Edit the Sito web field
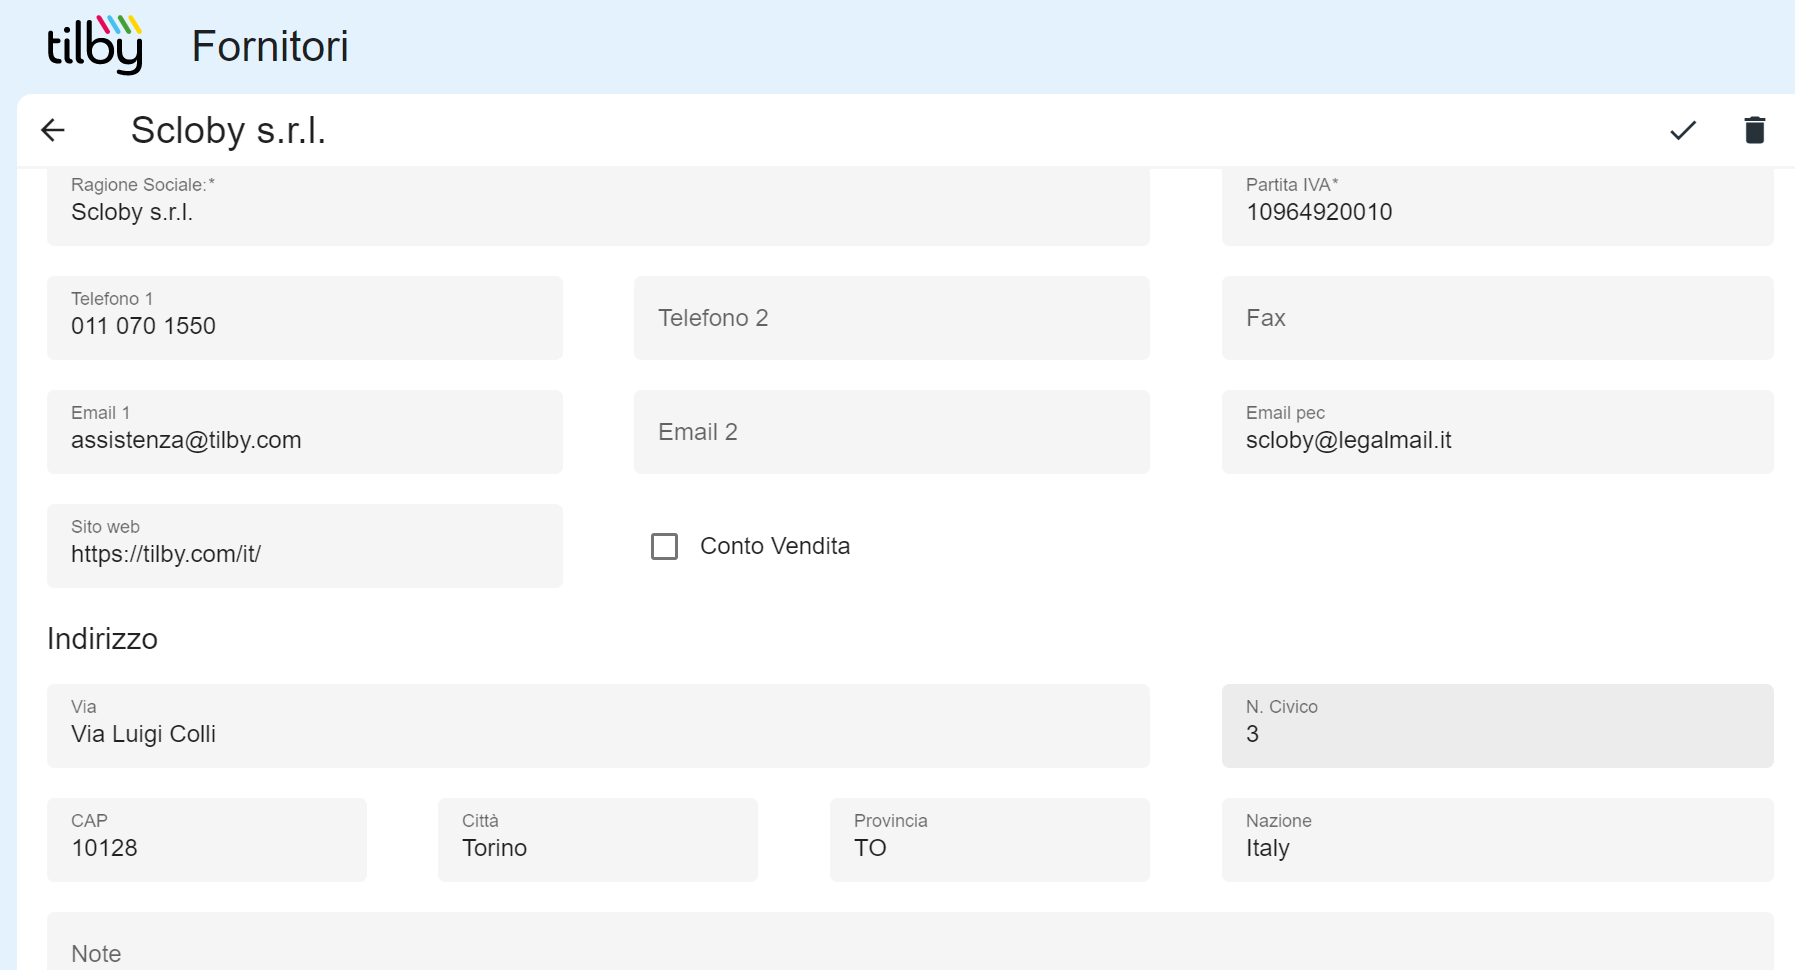The height and width of the screenshot is (970, 1795). coord(305,546)
